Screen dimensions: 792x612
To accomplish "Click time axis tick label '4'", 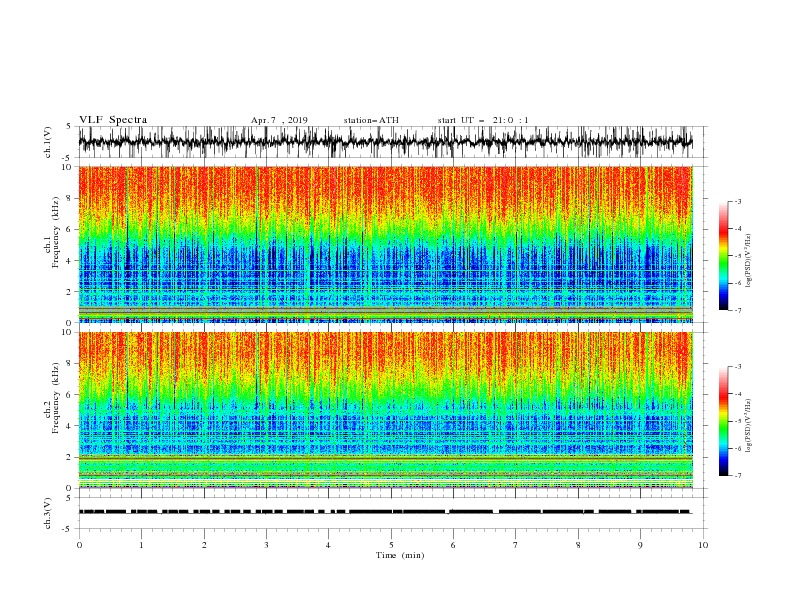I will [328, 545].
